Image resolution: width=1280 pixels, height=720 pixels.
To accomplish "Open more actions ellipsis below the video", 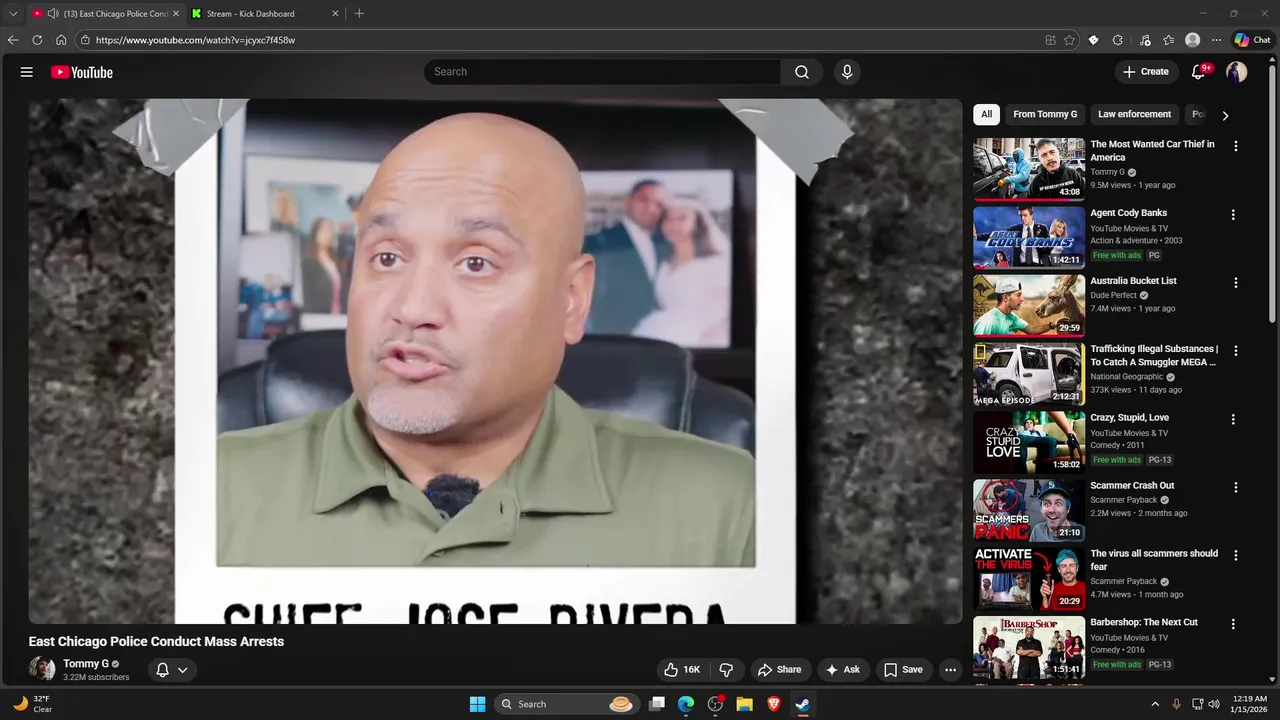I will (x=951, y=670).
